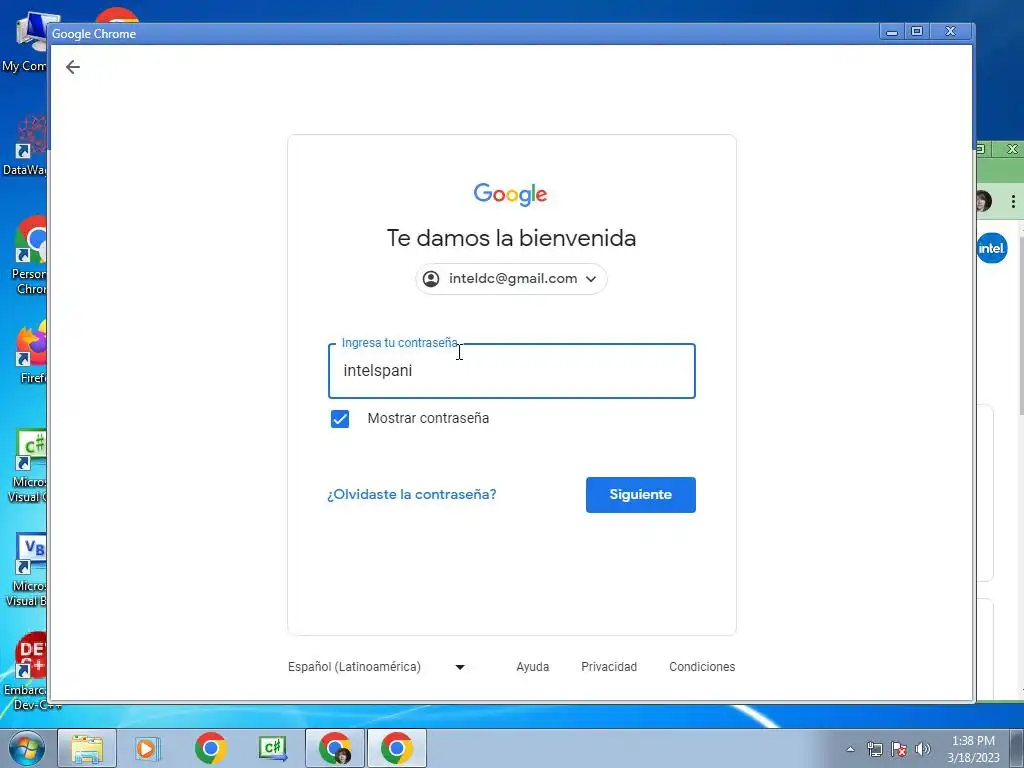The image size is (1024, 768).
Task: Click the Siguiente button
Action: 641,494
